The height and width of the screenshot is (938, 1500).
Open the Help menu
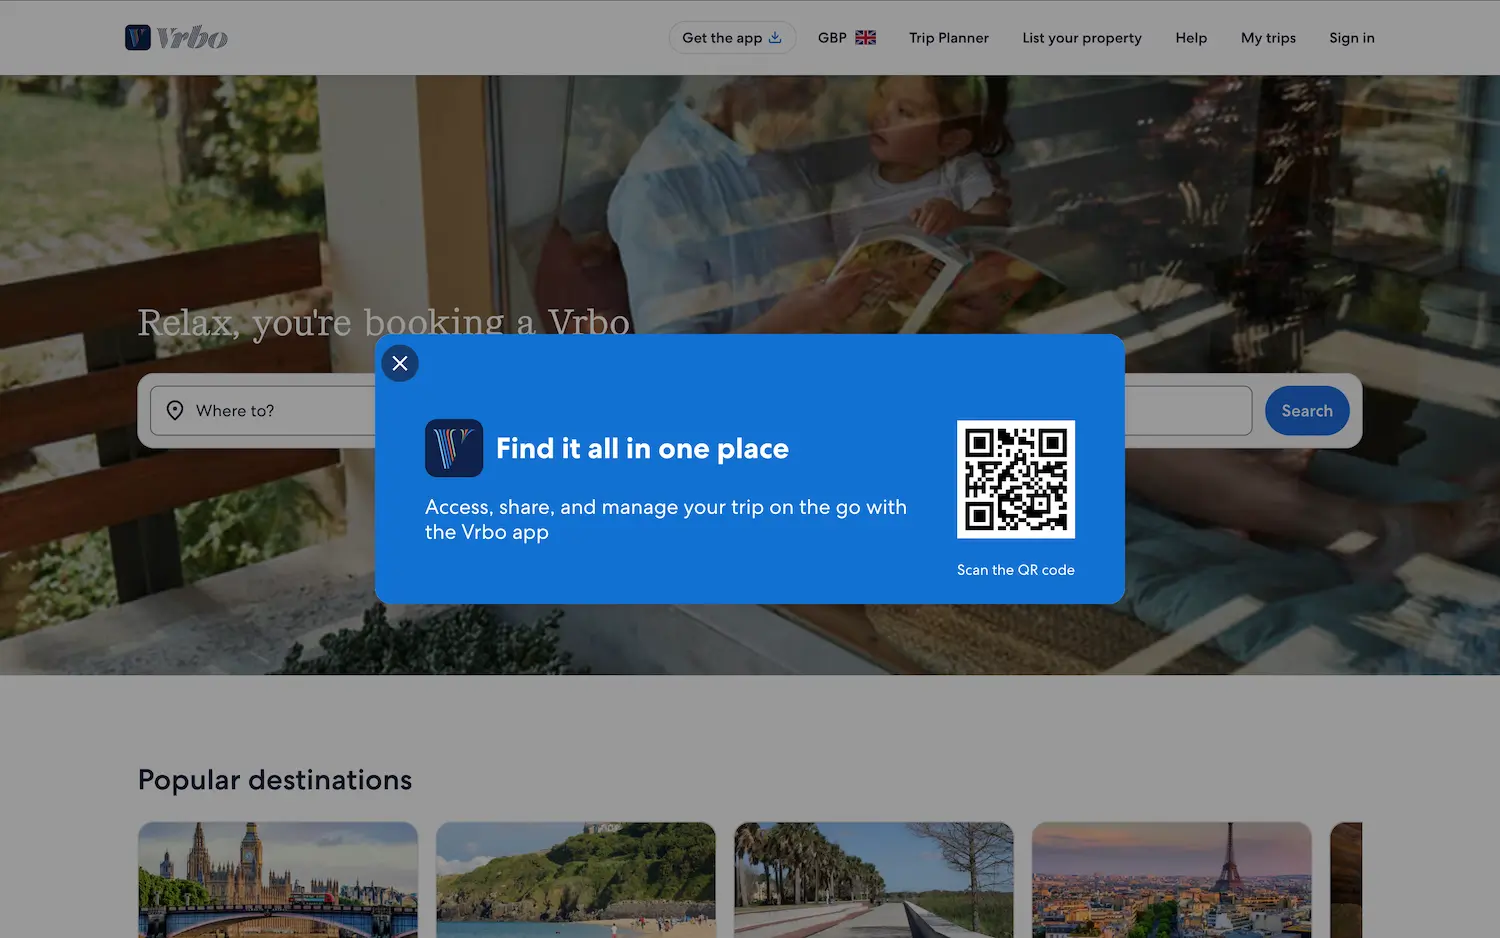(x=1191, y=38)
